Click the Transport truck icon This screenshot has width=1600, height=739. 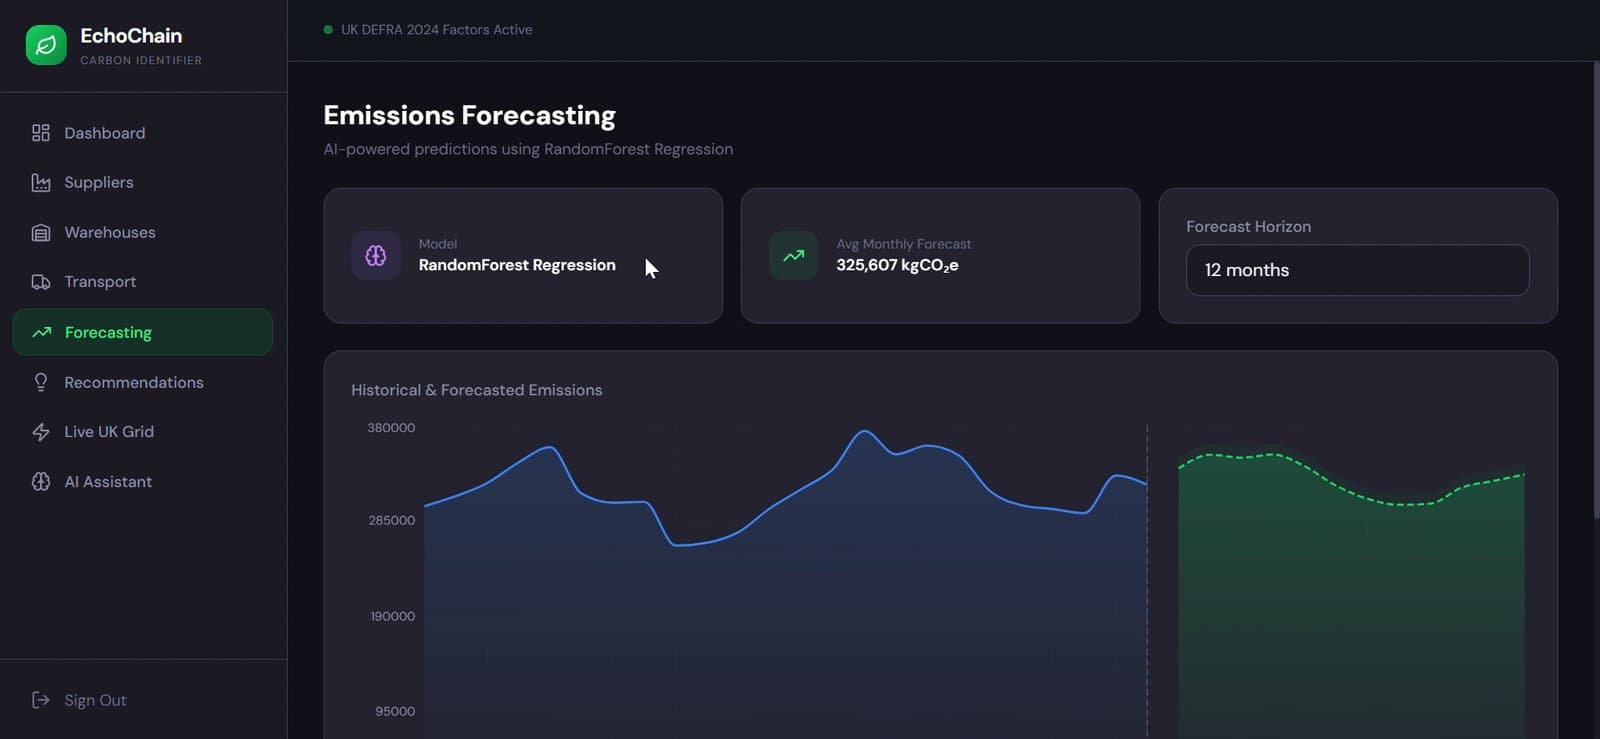click(x=41, y=282)
